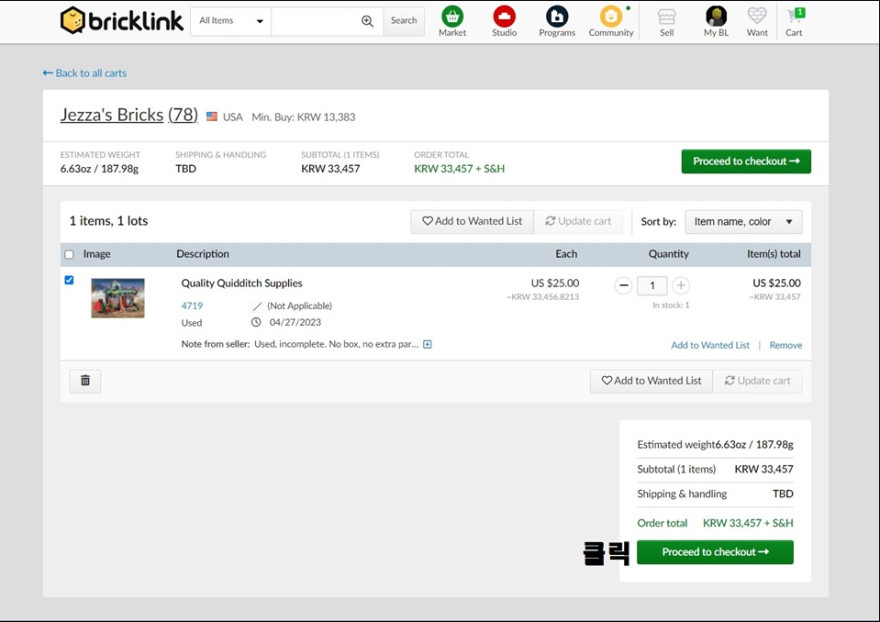Click the Not Applicable color slash icon

click(256, 306)
